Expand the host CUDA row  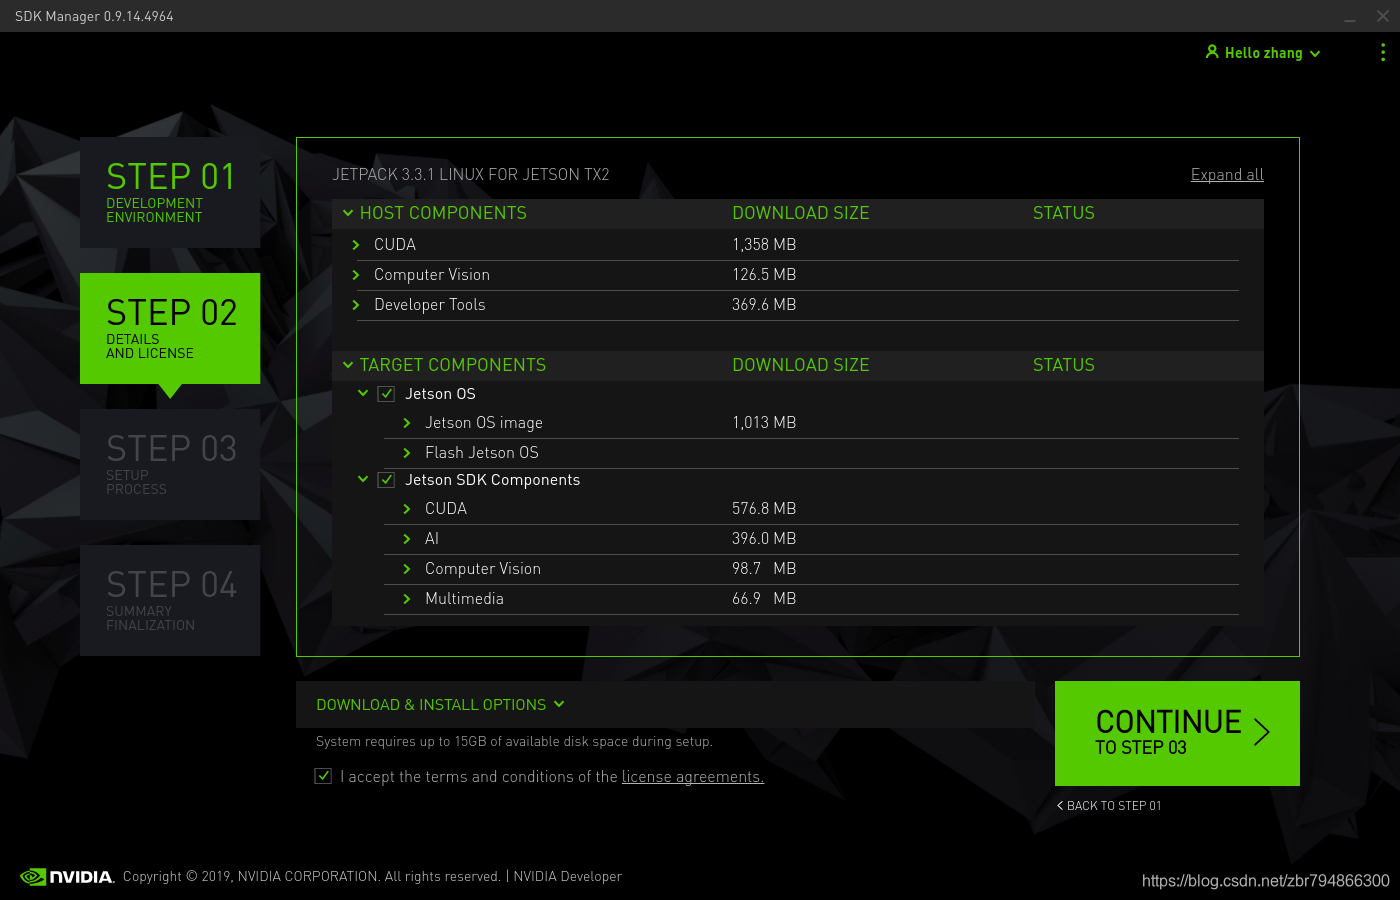pyautogui.click(x=356, y=245)
